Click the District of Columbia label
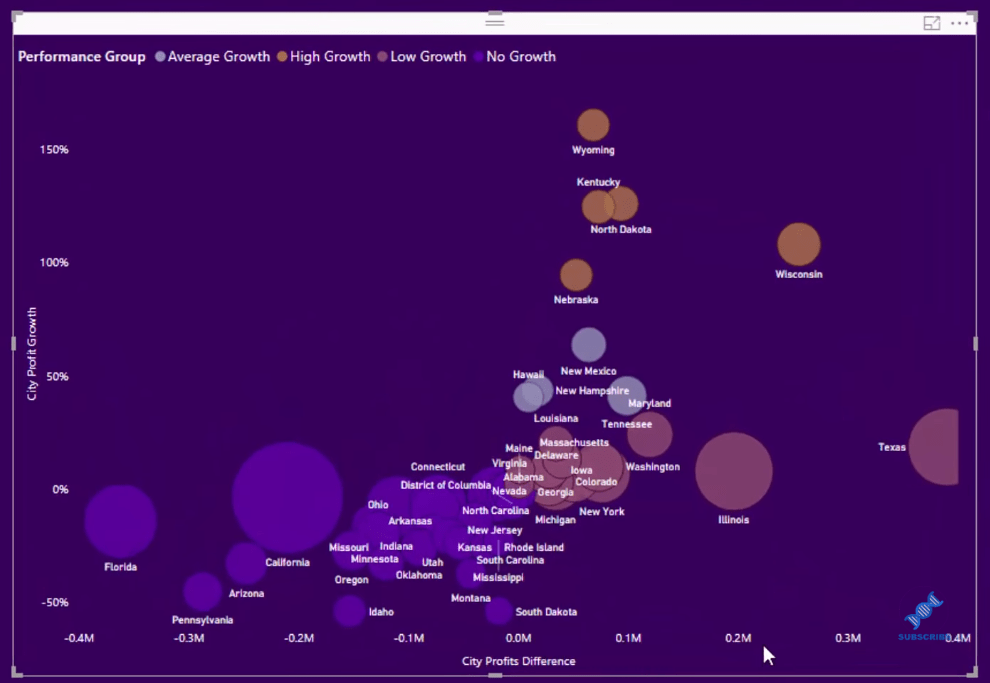Image resolution: width=990 pixels, height=683 pixels. [x=446, y=485]
